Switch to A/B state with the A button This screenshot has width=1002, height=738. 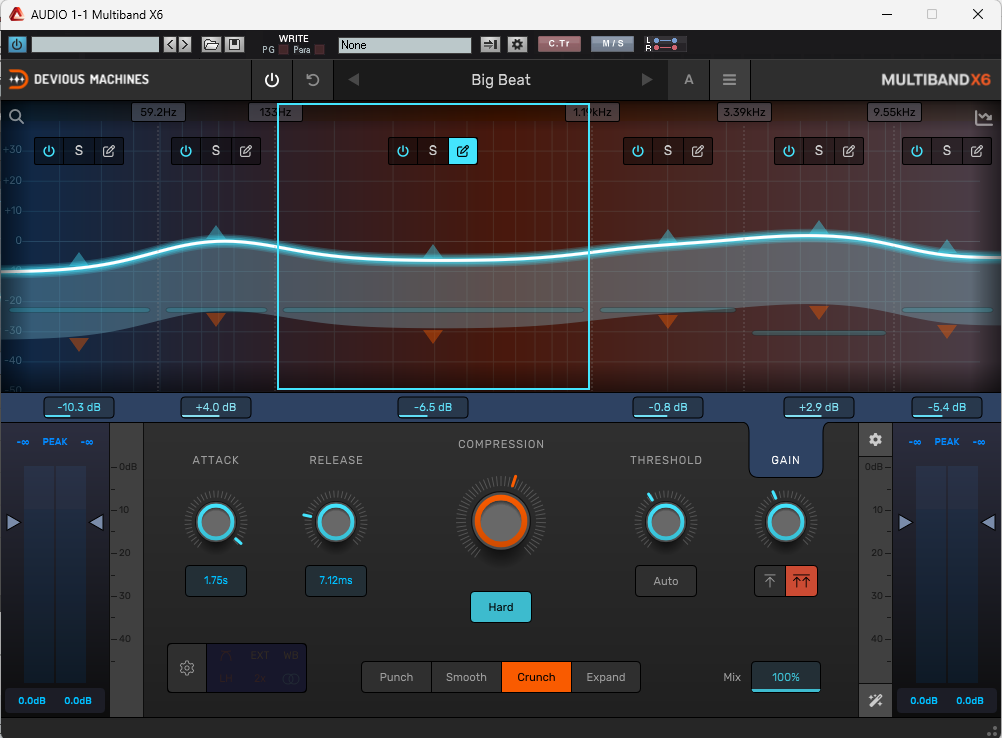[x=688, y=80]
